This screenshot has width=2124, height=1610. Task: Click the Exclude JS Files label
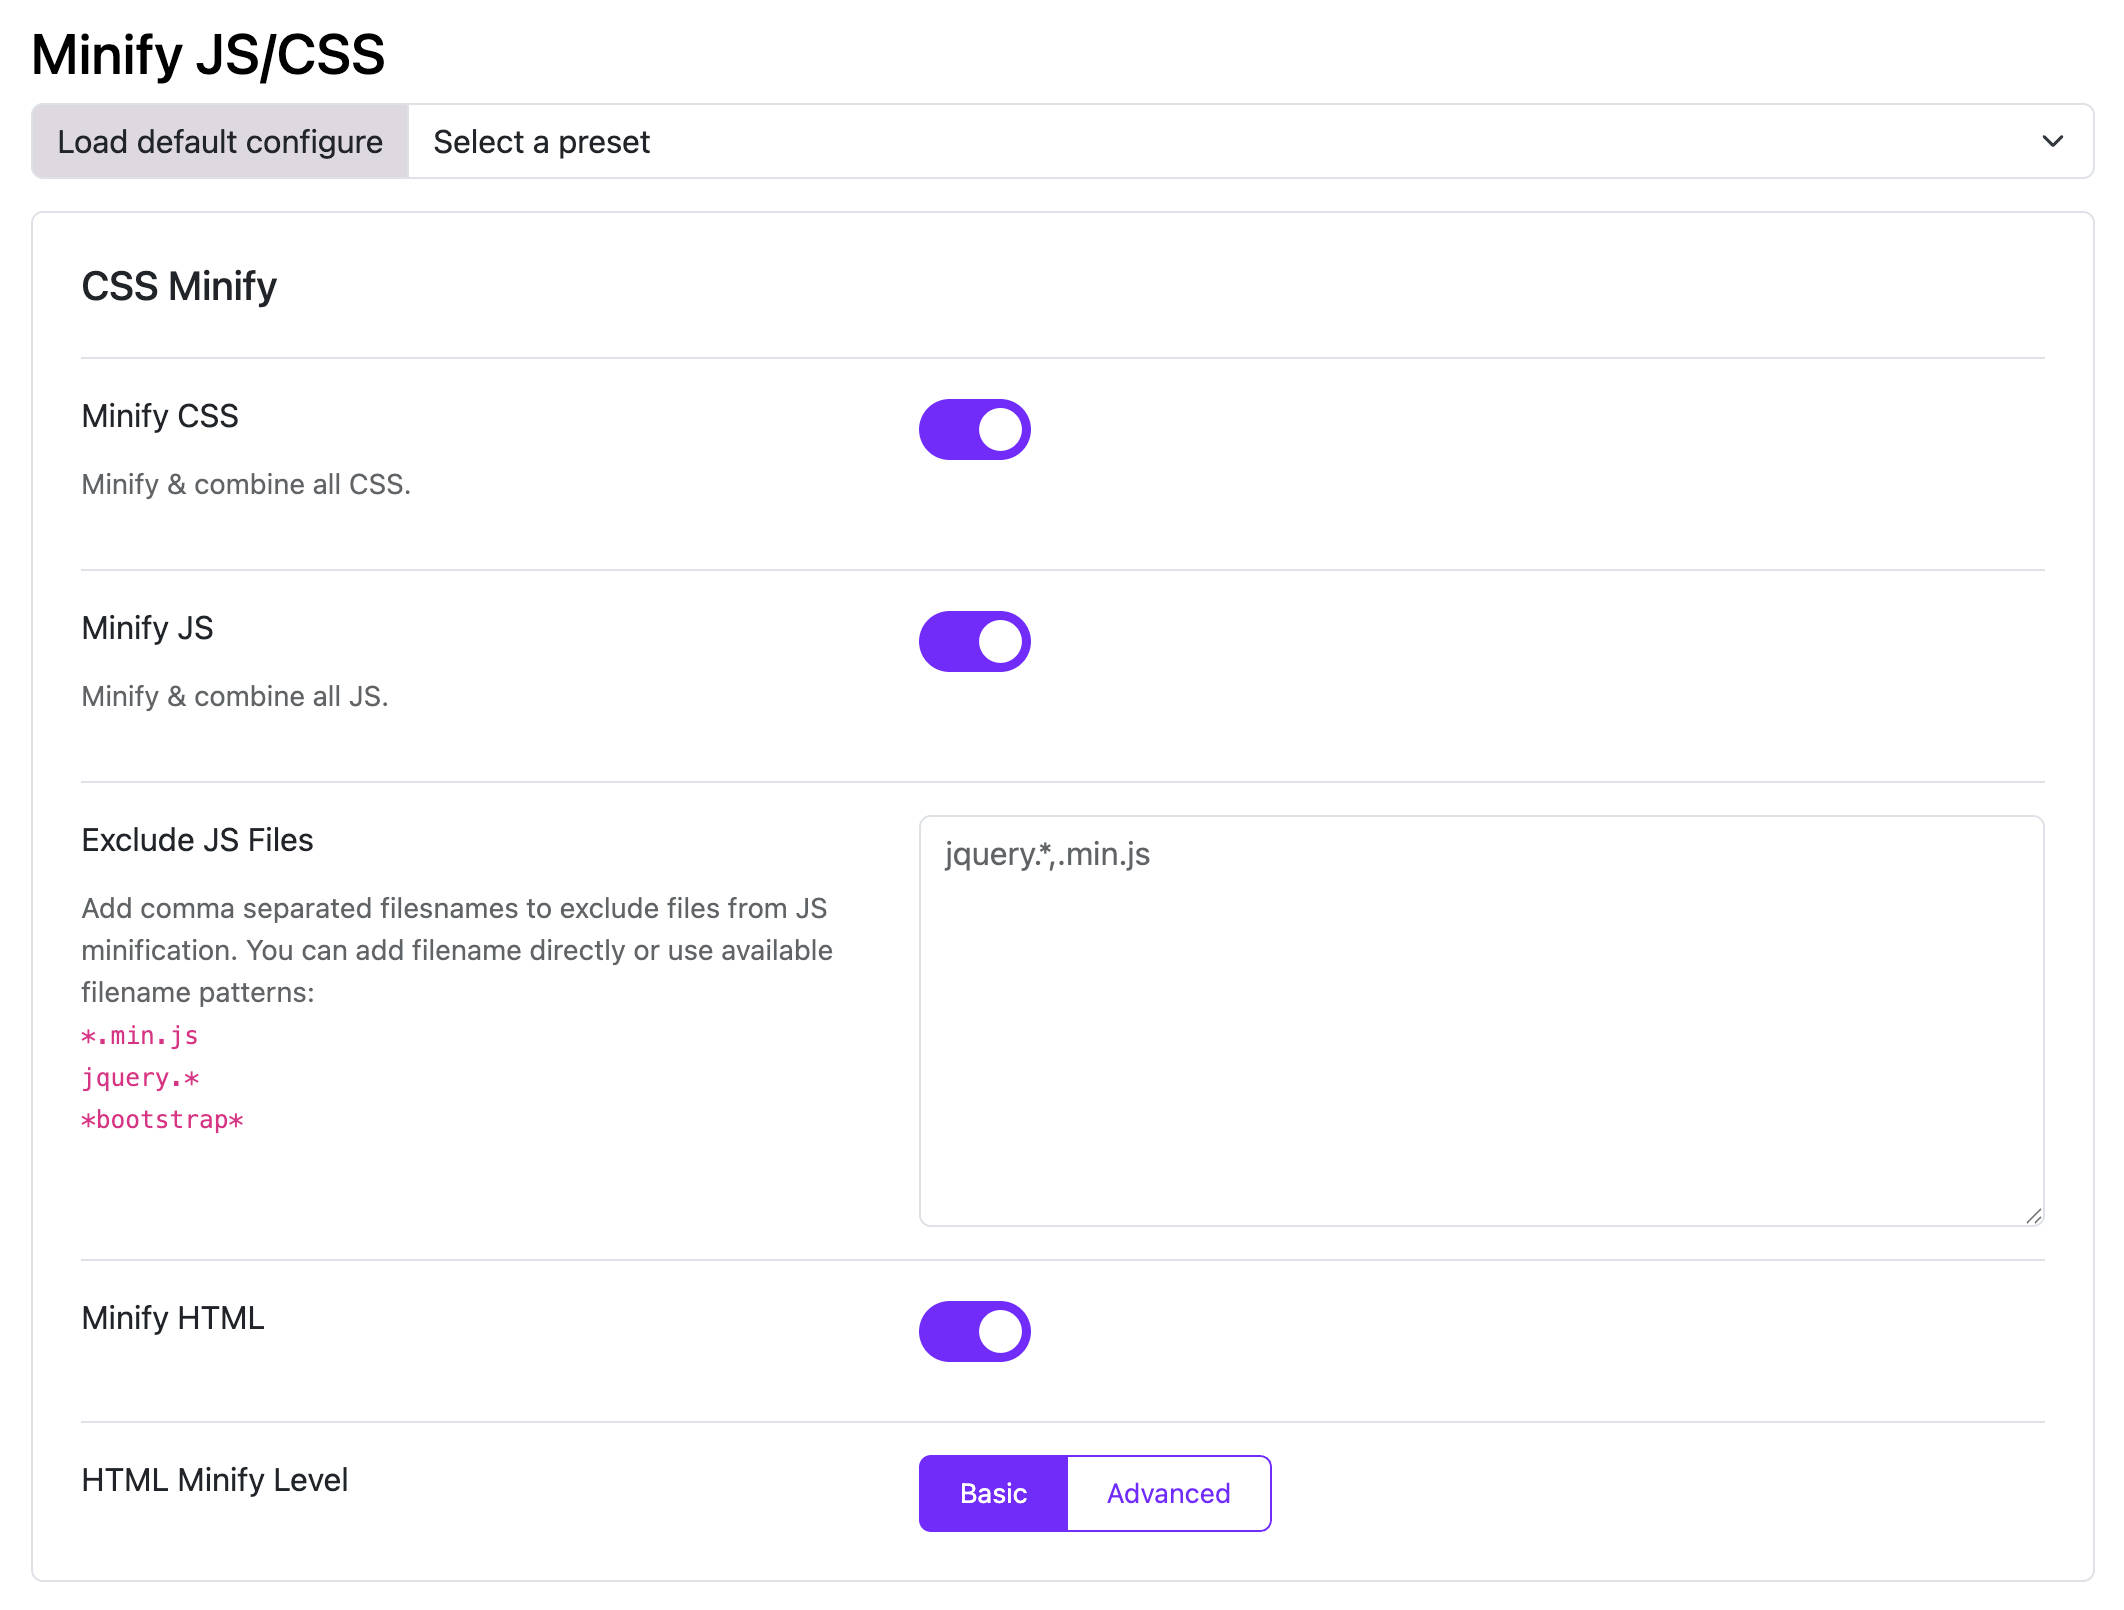coord(197,840)
